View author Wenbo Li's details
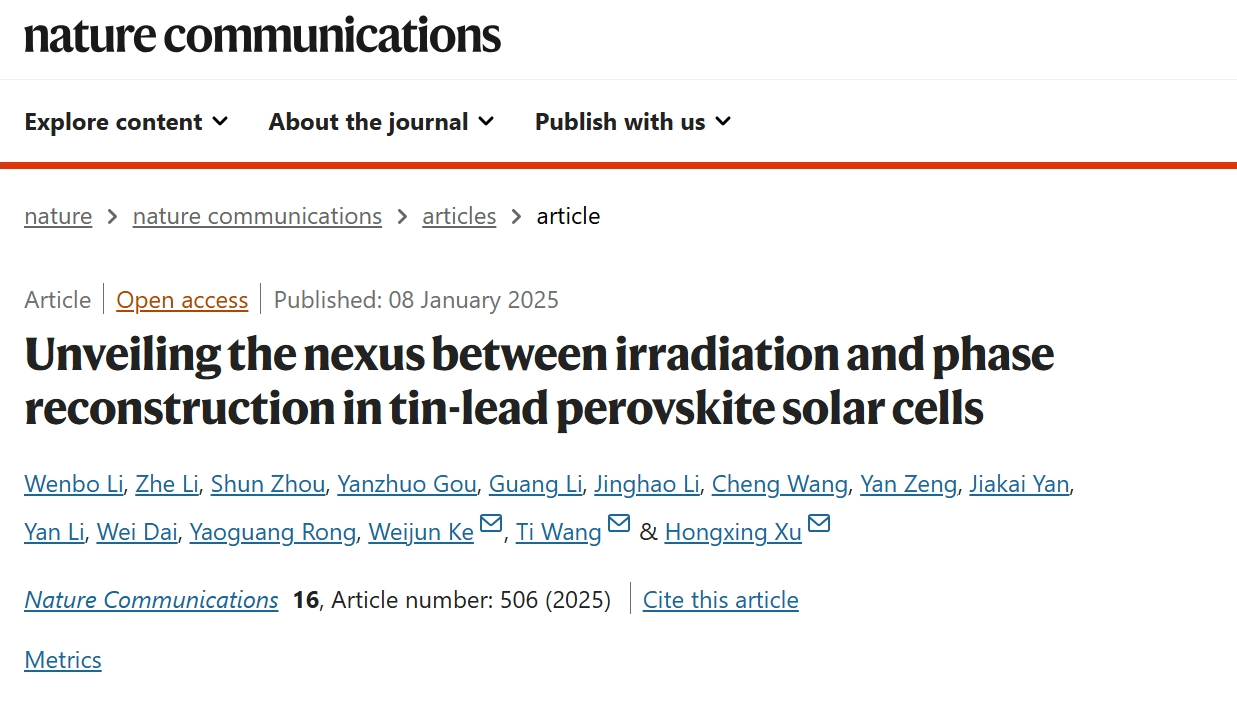 point(74,484)
